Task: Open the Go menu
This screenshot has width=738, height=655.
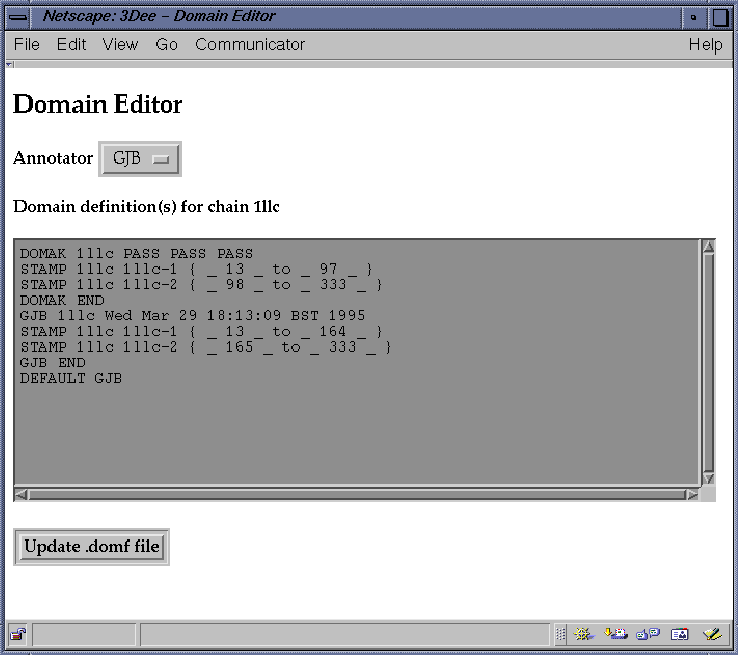Action: tap(167, 44)
